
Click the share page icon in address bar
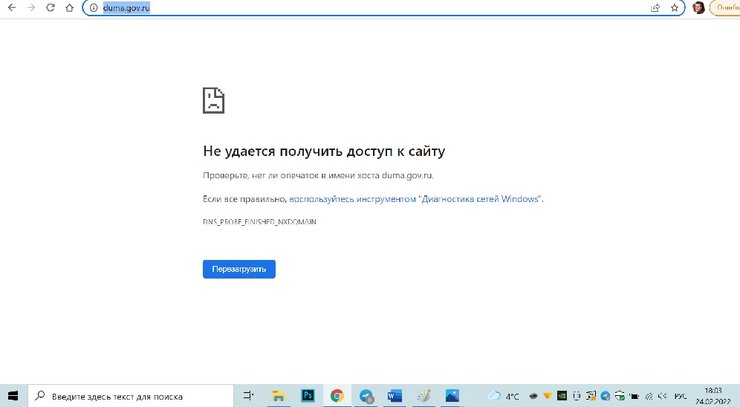pyautogui.click(x=655, y=8)
